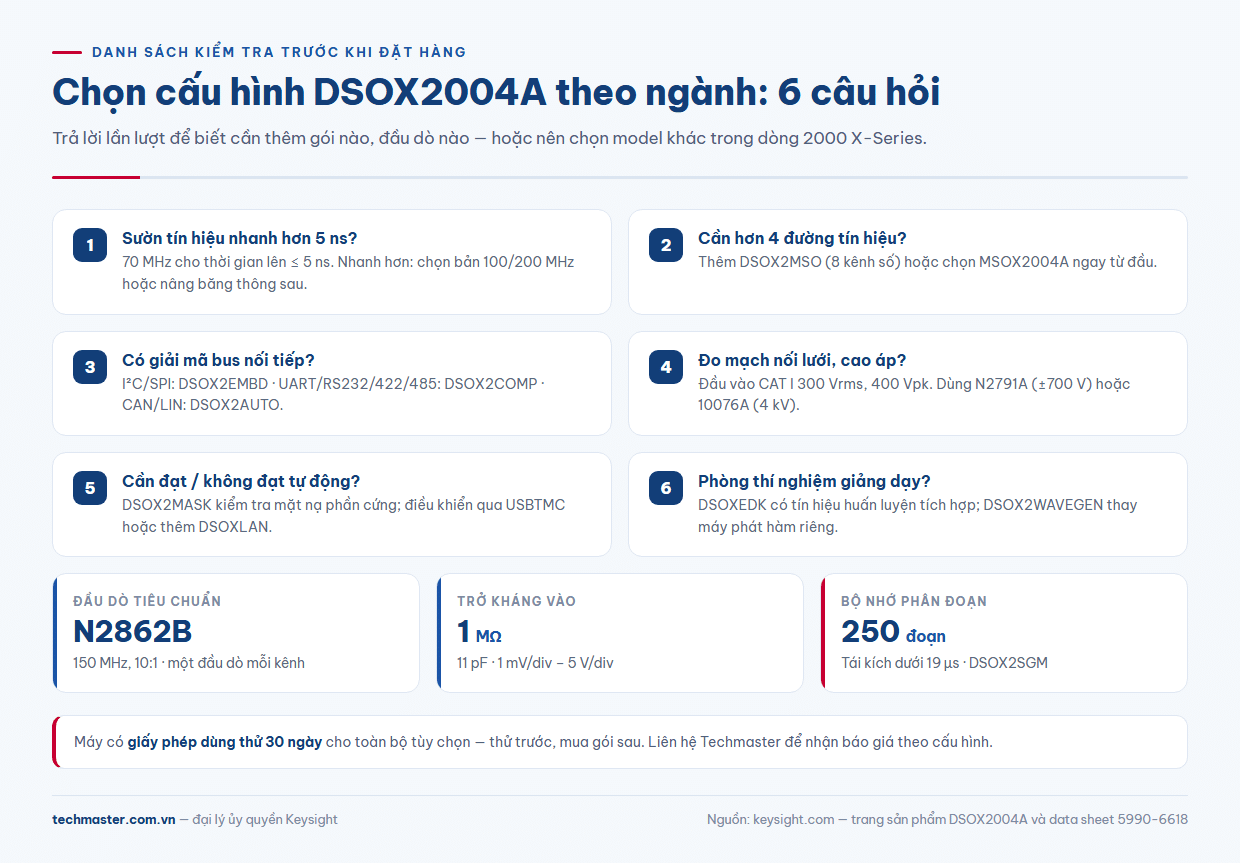Click the 'DANH SÁCH KIỂM TRA TRƯỚC KHI ĐẶT HÀNG' label
1240x863 pixels.
279,52
